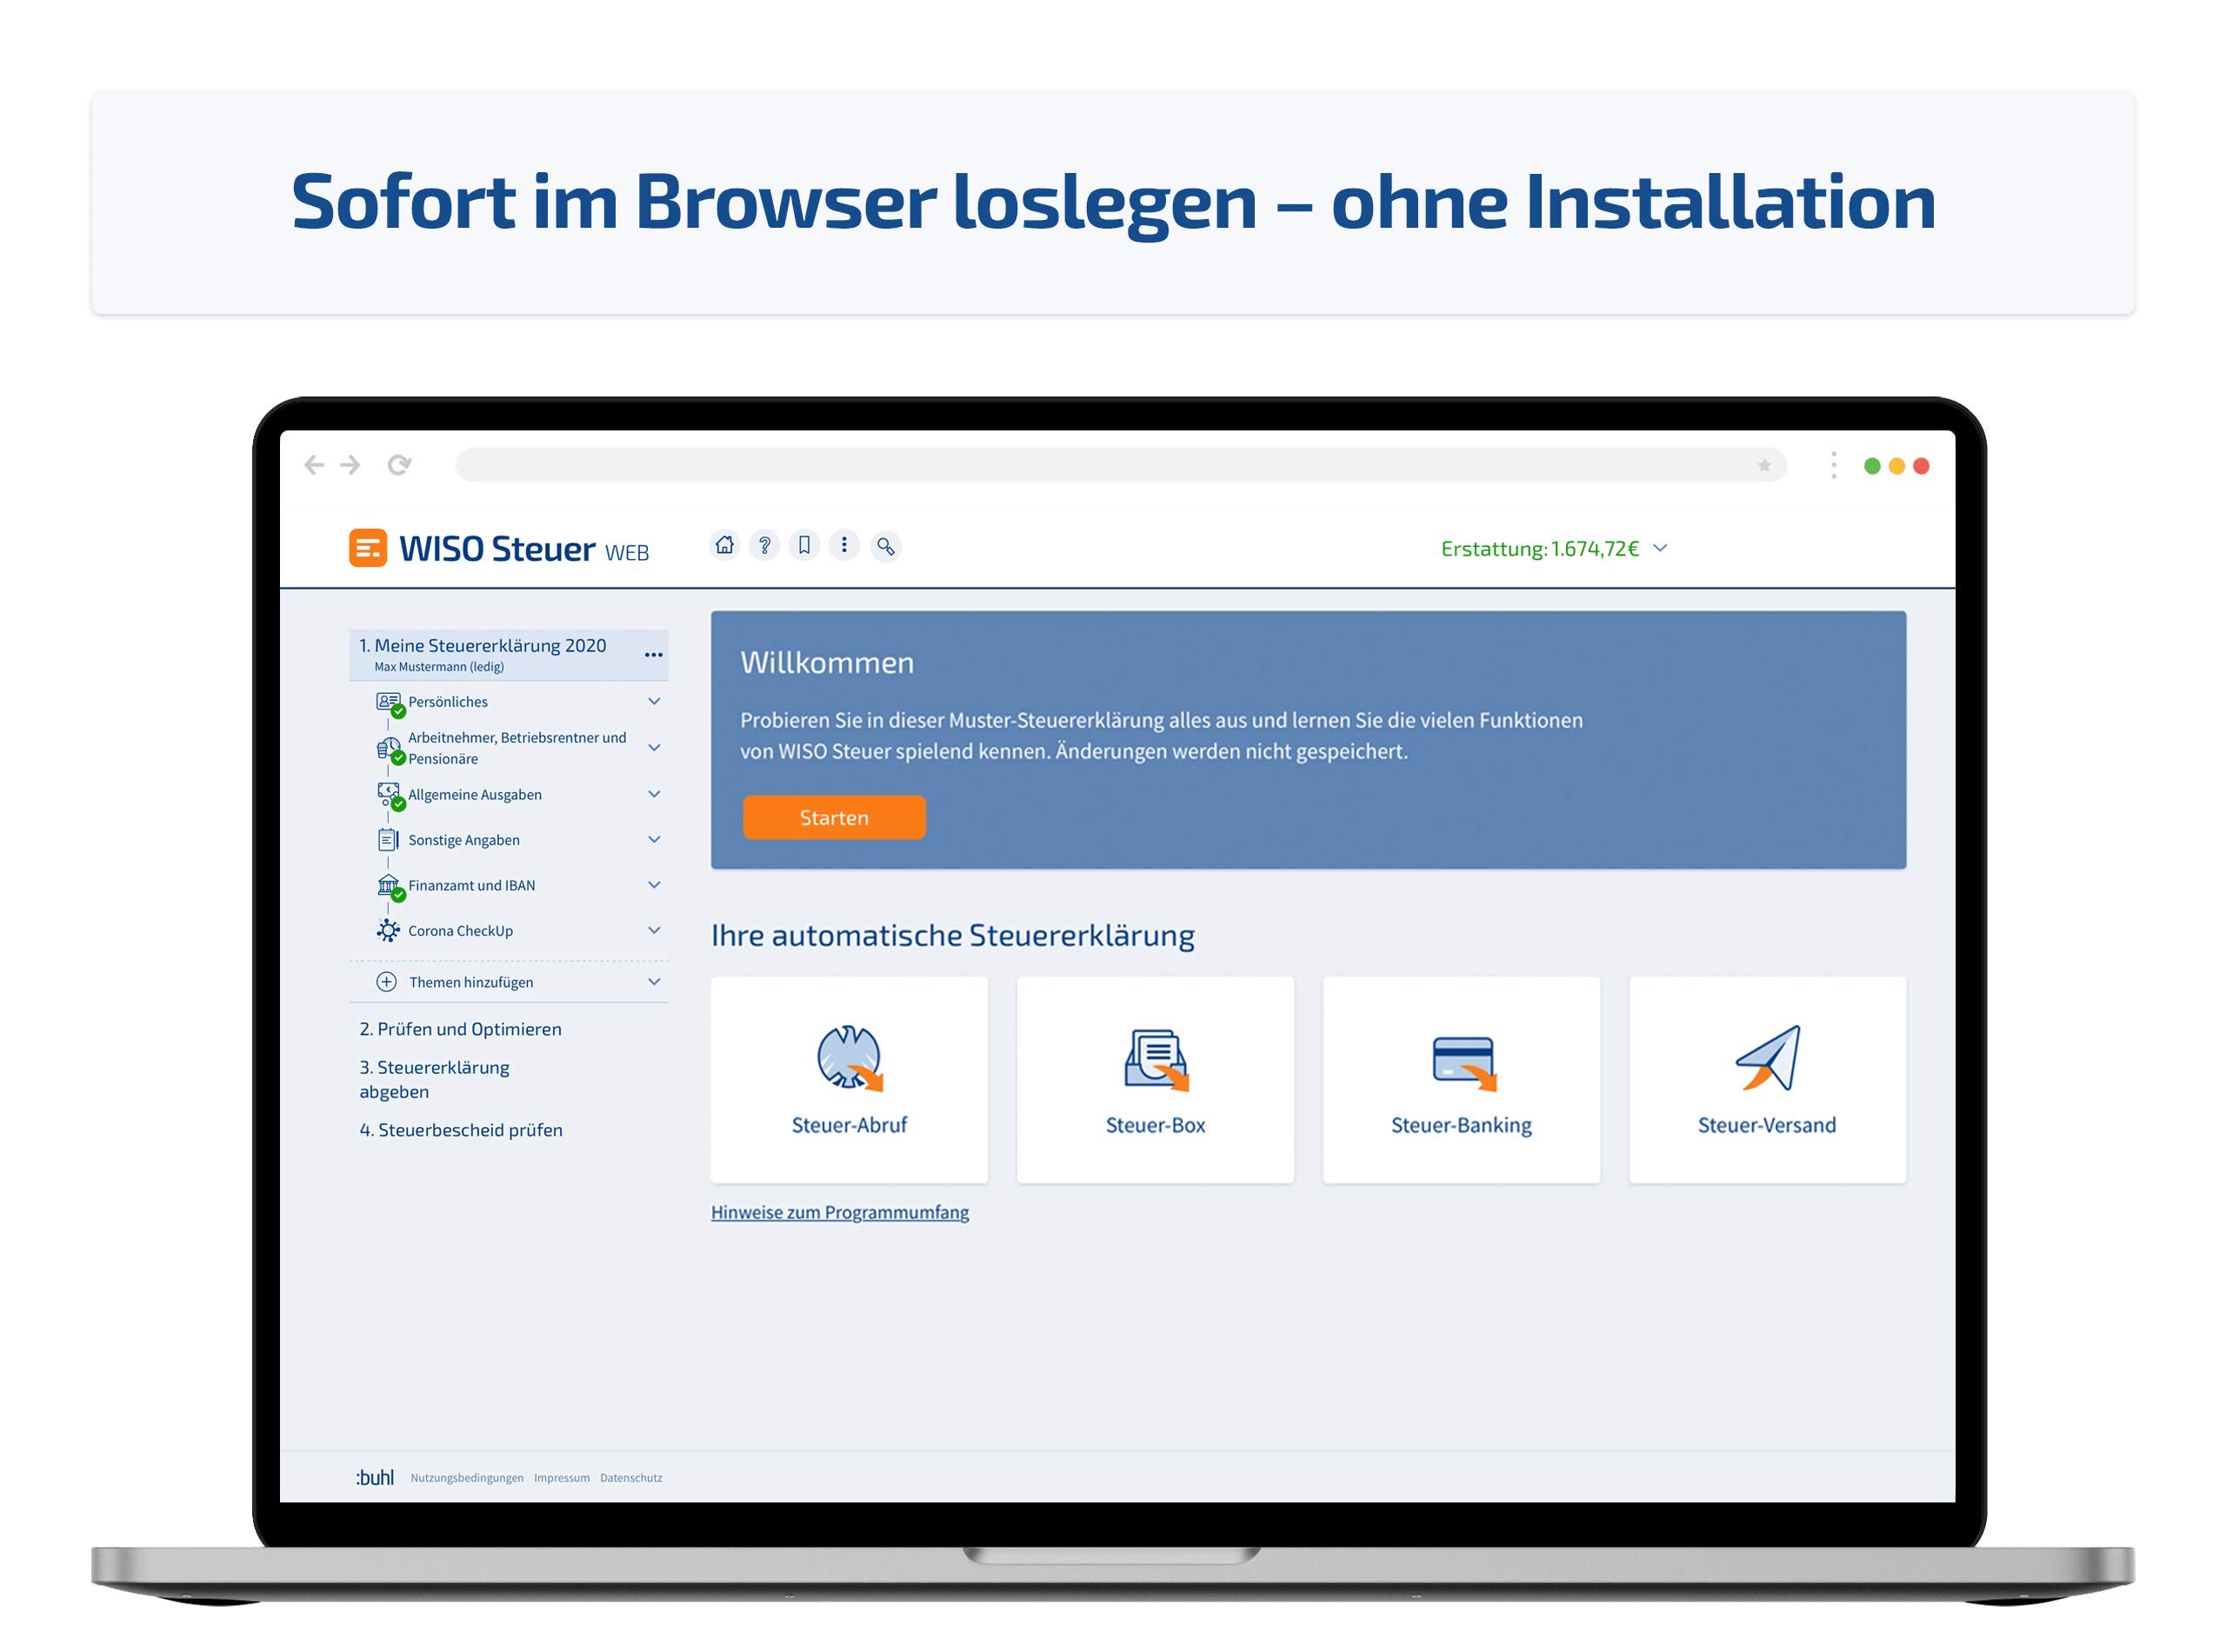
Task: Open the Hinweise zum Programmumfang link
Action: [840, 1212]
